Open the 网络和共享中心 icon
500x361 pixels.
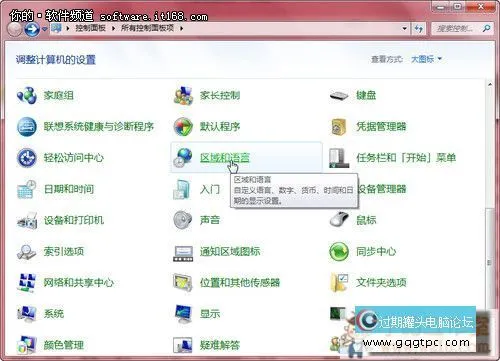pos(27,283)
